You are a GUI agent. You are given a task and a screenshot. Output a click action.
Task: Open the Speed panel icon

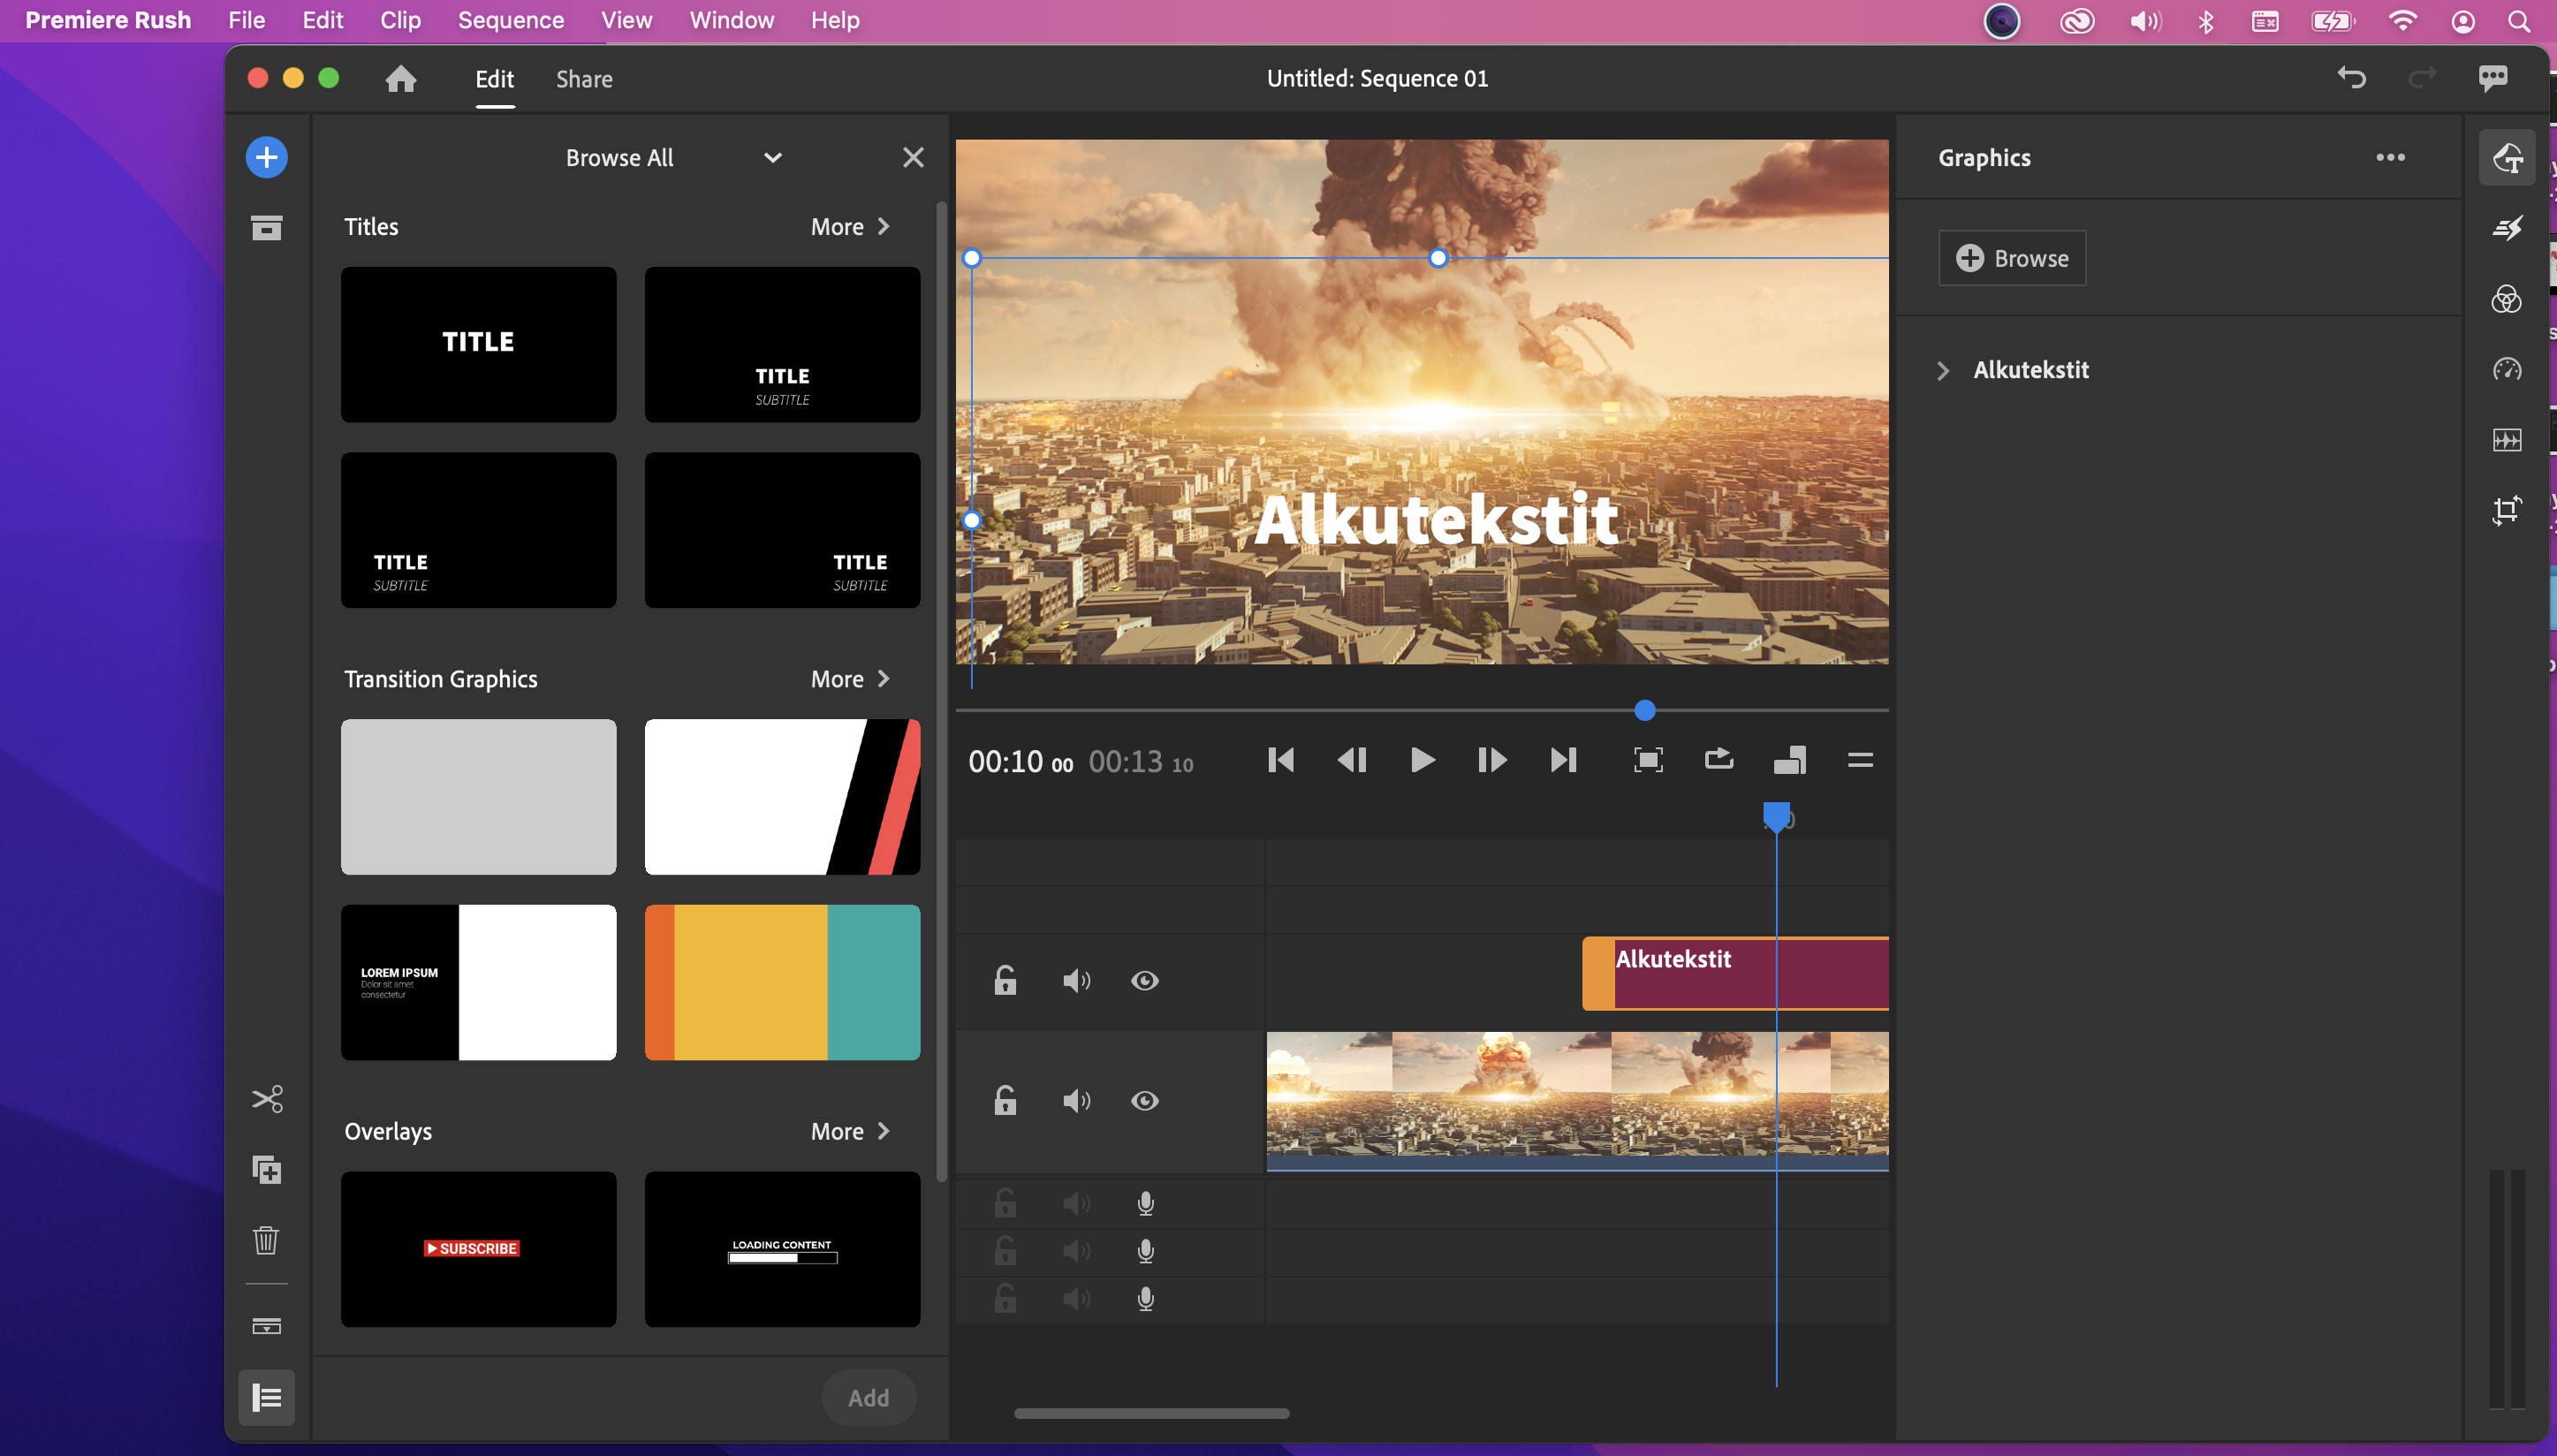[x=2506, y=369]
